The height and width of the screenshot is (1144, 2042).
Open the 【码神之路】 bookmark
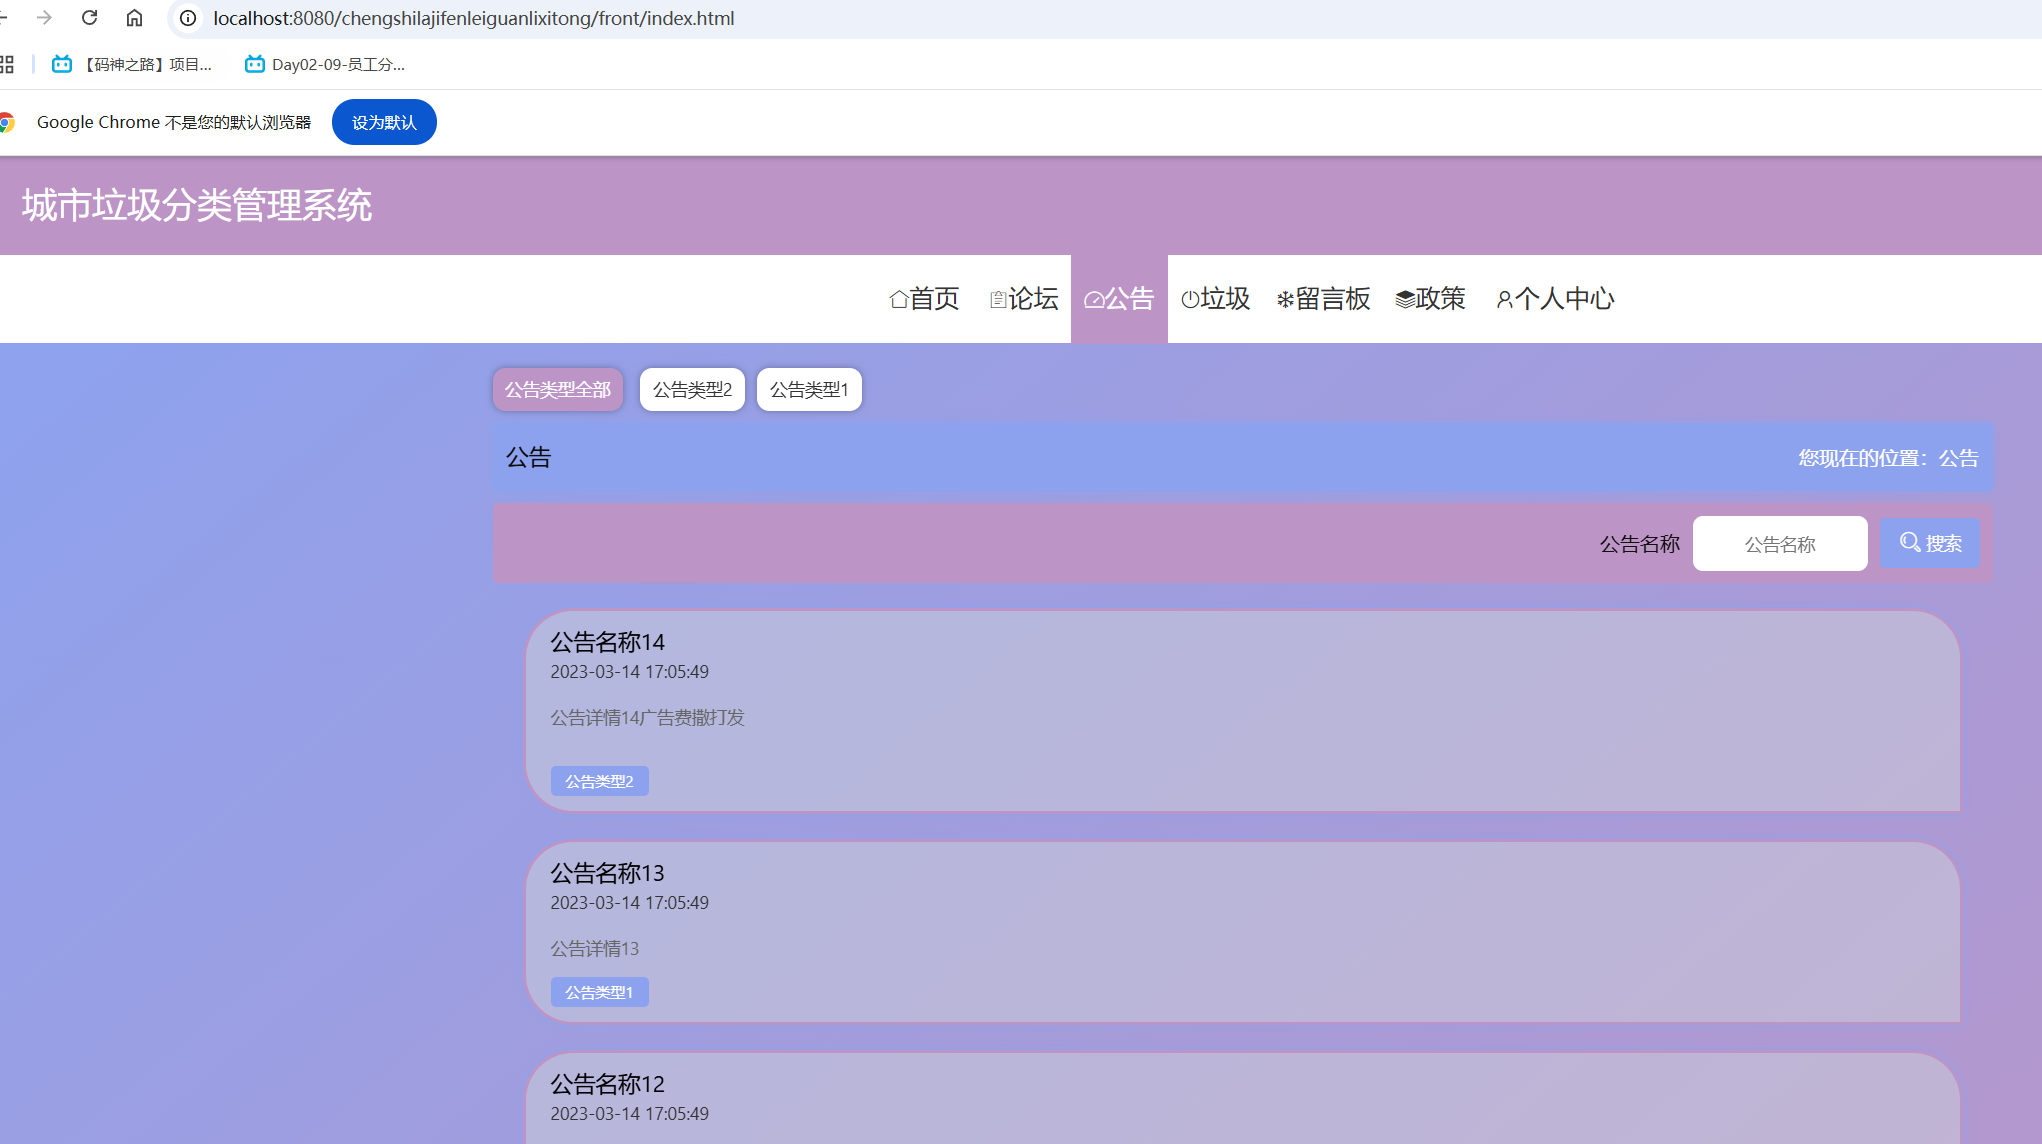click(133, 64)
